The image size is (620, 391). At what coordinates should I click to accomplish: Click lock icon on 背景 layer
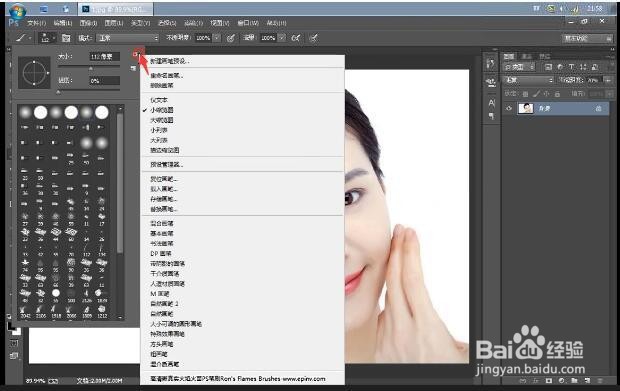tap(599, 108)
